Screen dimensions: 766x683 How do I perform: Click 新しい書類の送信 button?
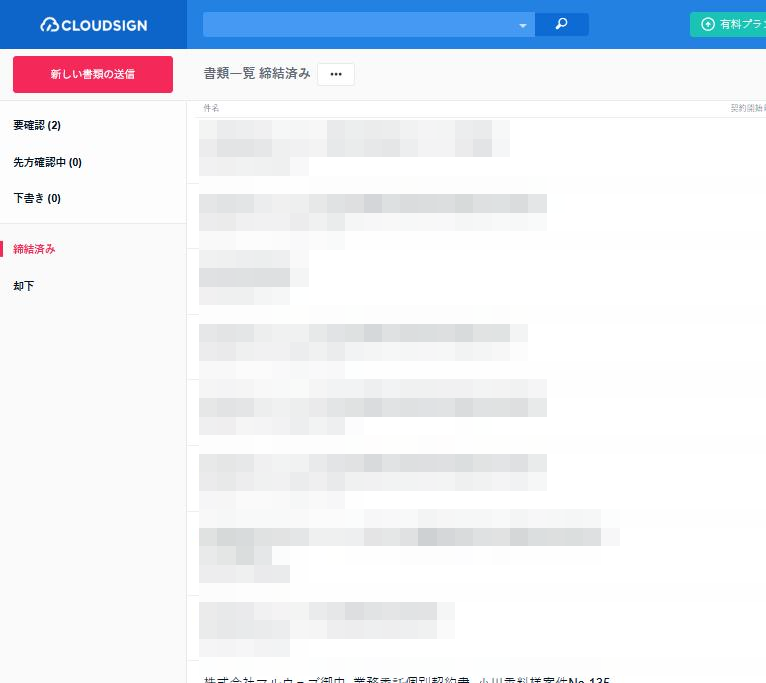(x=93, y=74)
